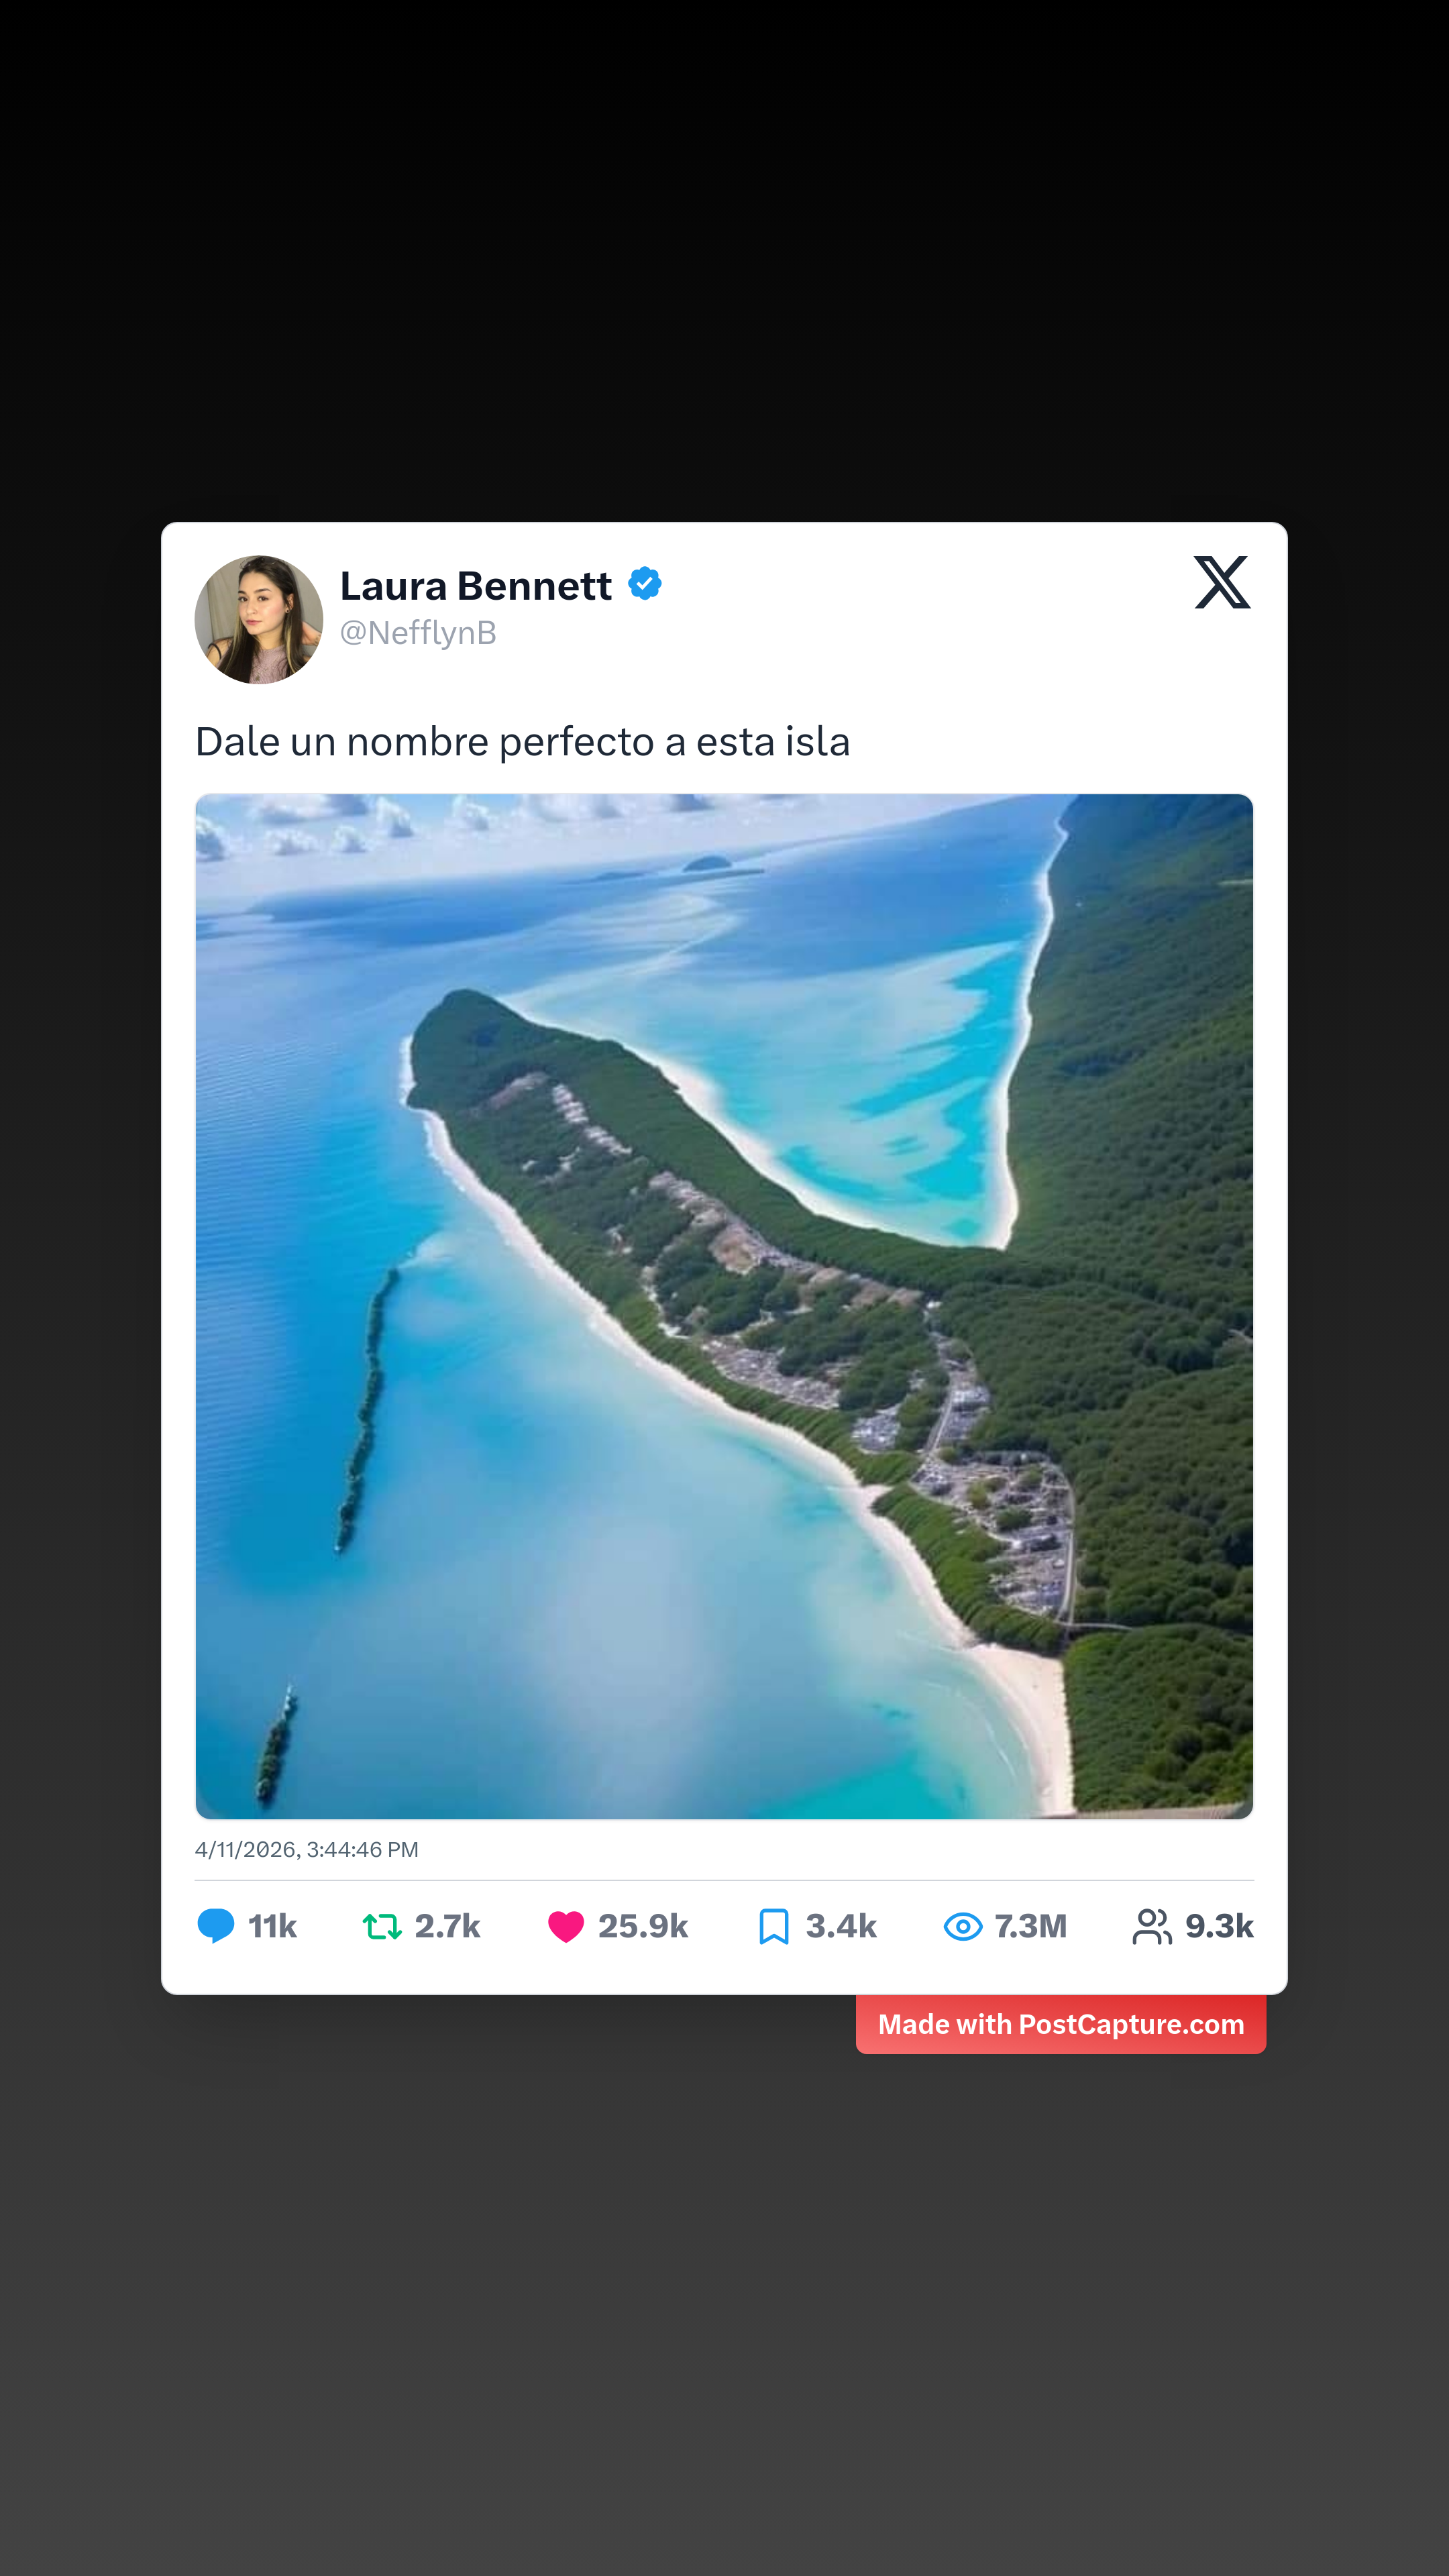Click the 2.7k reposts count

(447, 1926)
